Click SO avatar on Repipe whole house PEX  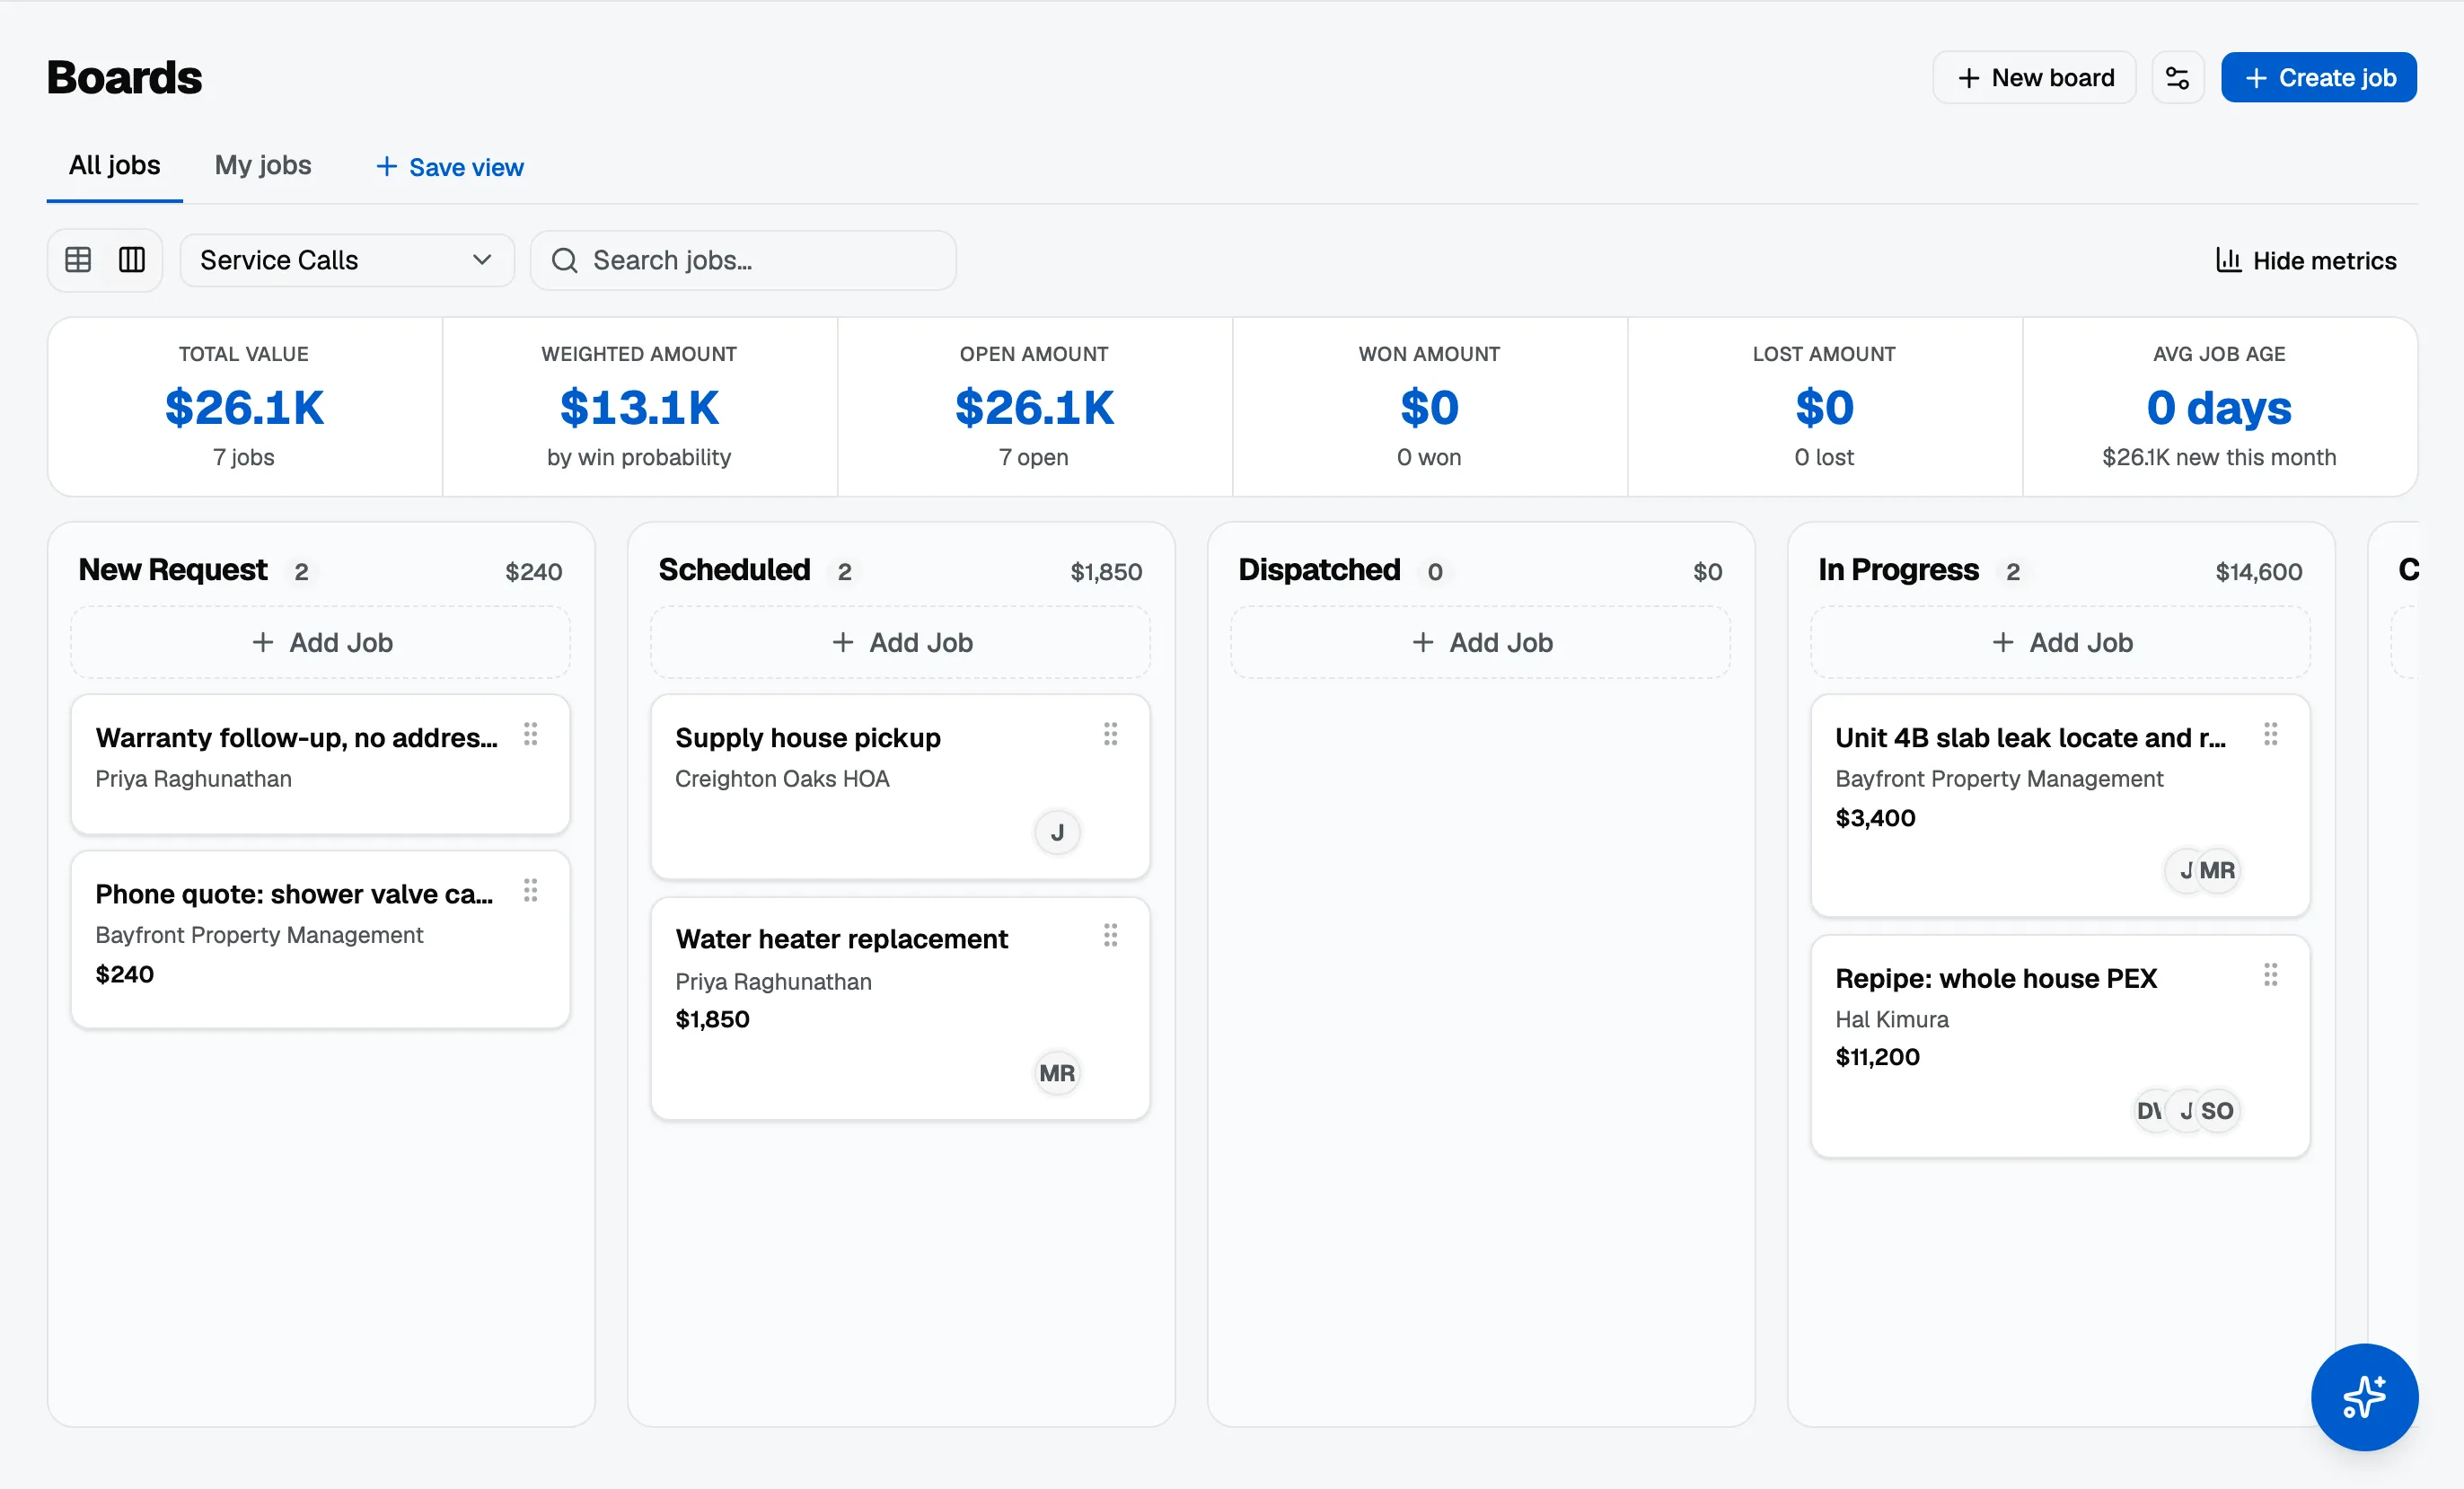2218,1111
